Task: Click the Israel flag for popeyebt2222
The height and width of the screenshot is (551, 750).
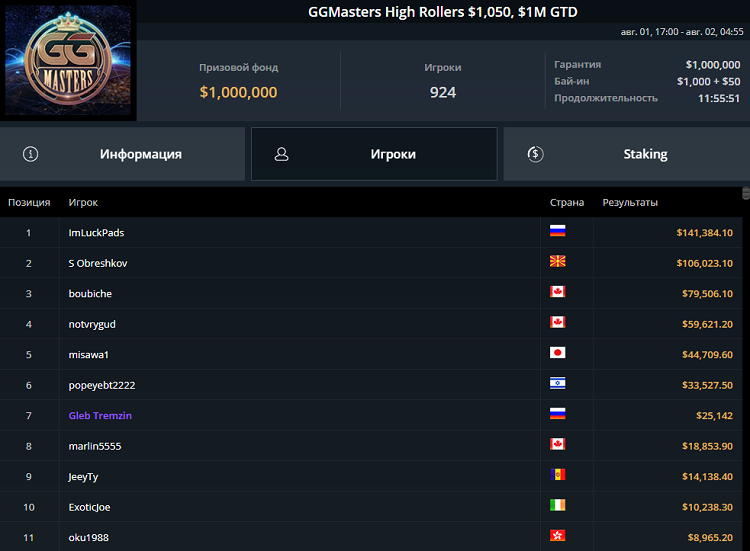Action: click(x=558, y=383)
